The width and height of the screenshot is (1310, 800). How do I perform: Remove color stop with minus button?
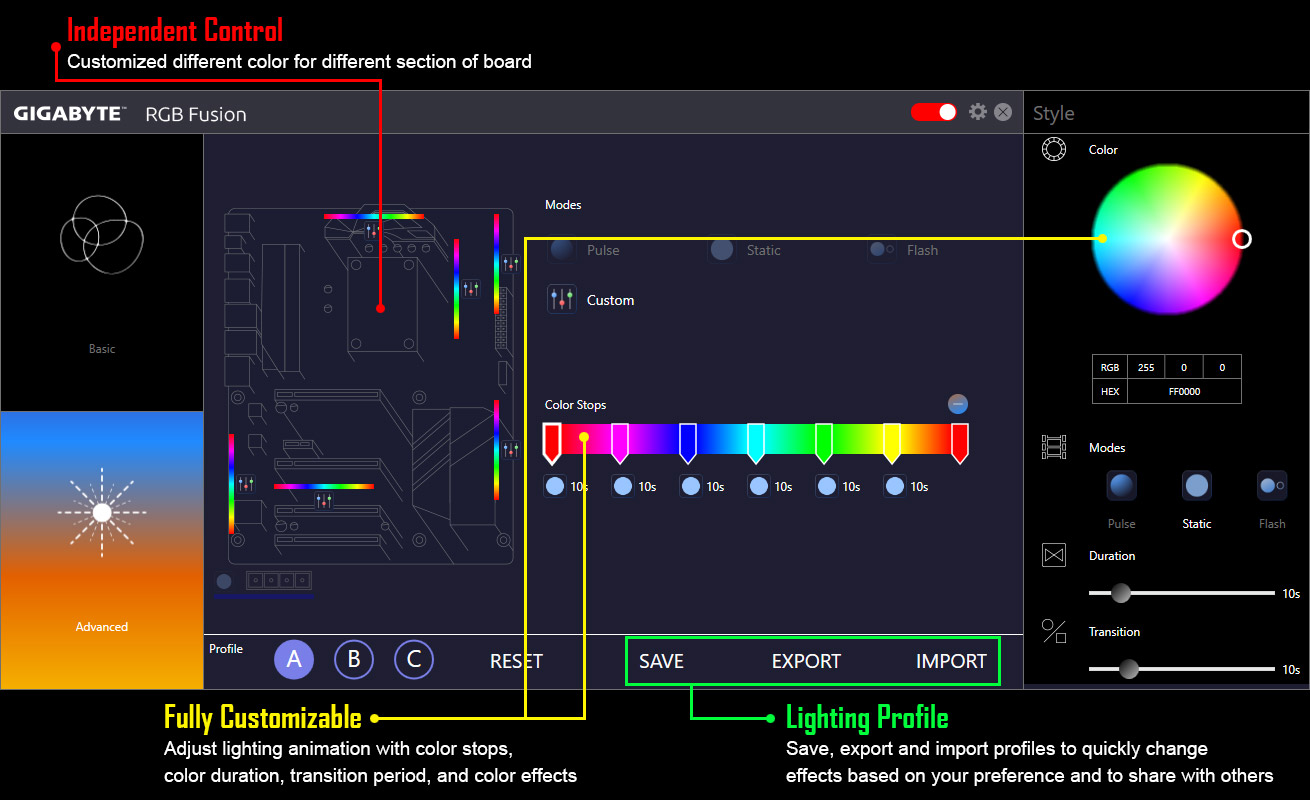[958, 405]
